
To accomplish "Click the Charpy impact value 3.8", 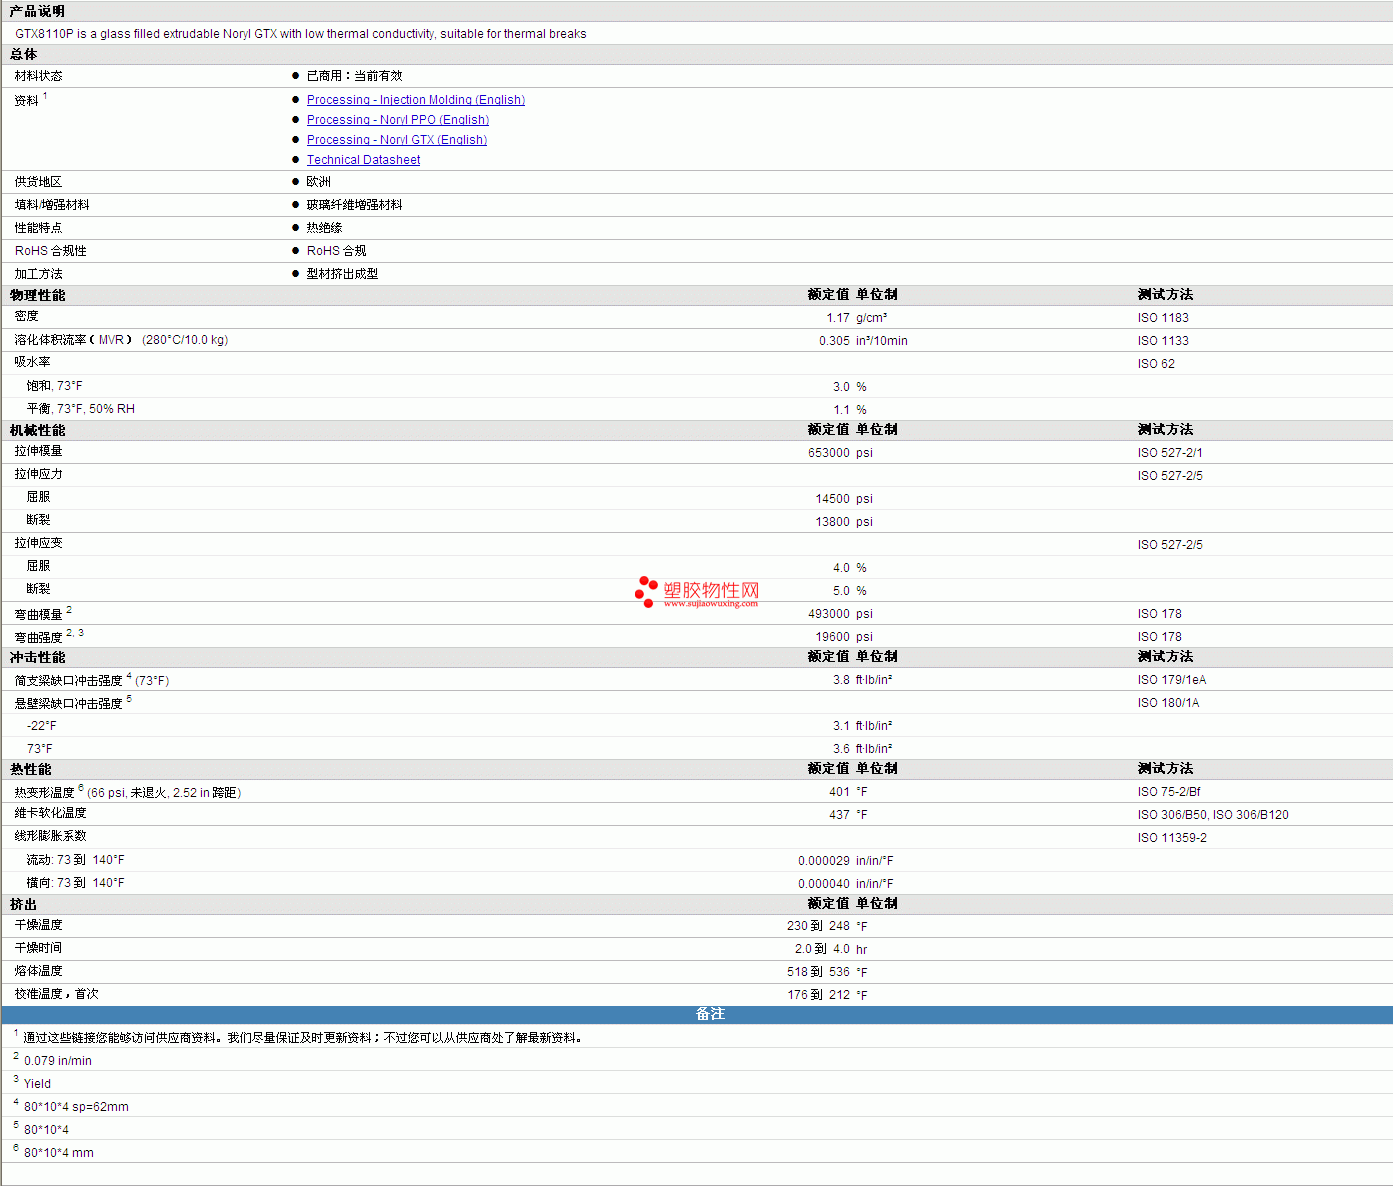I will (841, 680).
